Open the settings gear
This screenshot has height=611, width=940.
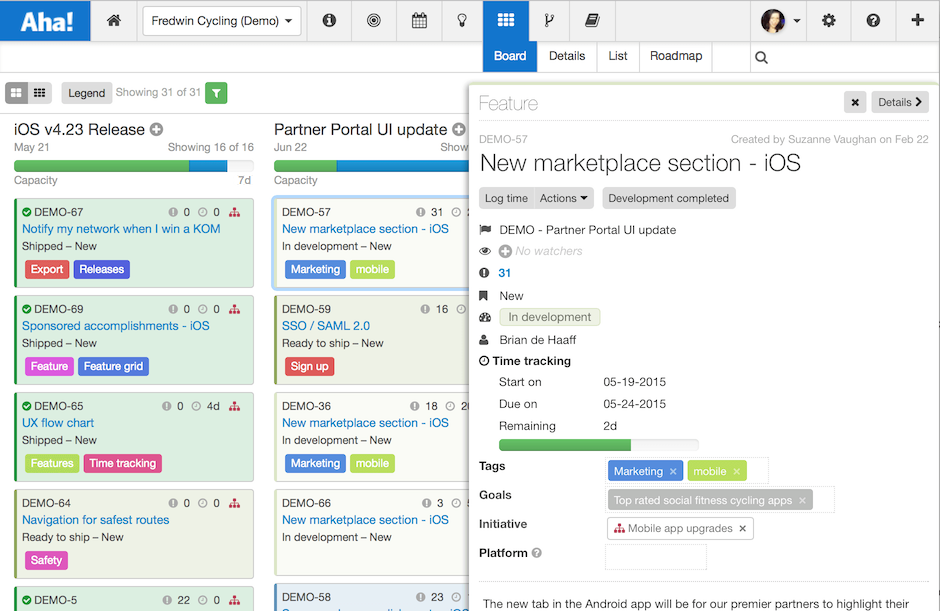tap(828, 21)
